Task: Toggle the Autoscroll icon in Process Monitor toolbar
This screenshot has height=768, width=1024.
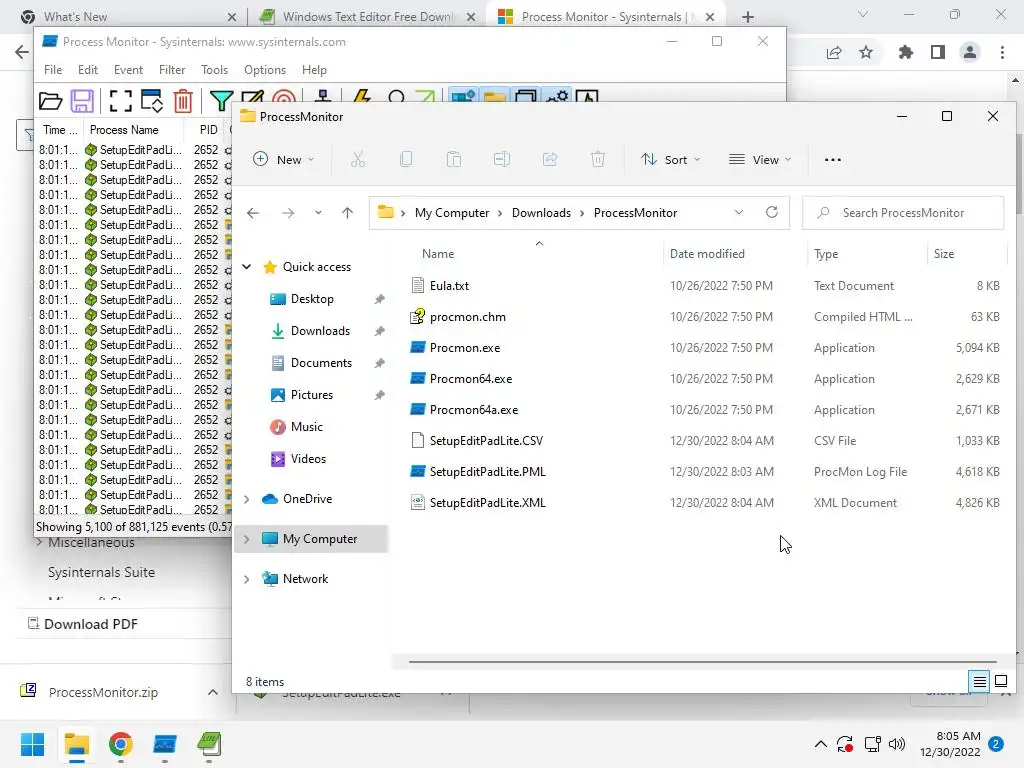Action: pos(152,100)
